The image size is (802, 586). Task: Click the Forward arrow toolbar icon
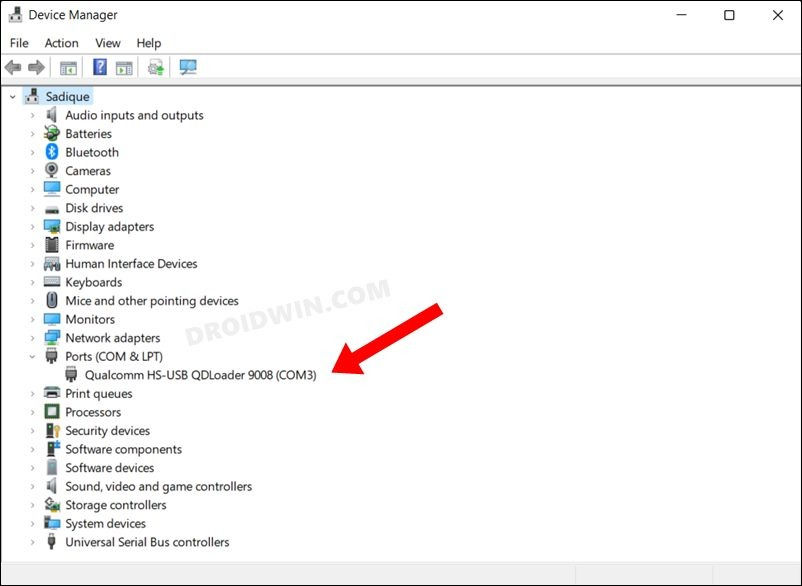36,67
